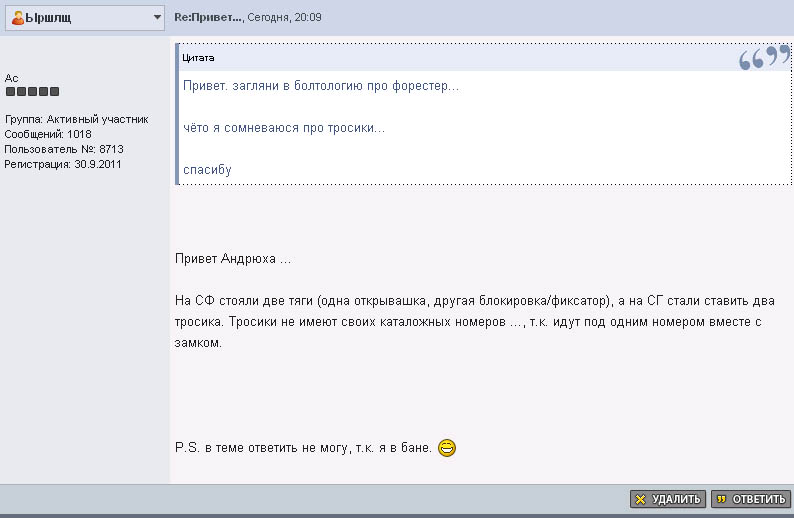Click the smiley emoji after P.S. line

pyautogui.click(x=447, y=449)
